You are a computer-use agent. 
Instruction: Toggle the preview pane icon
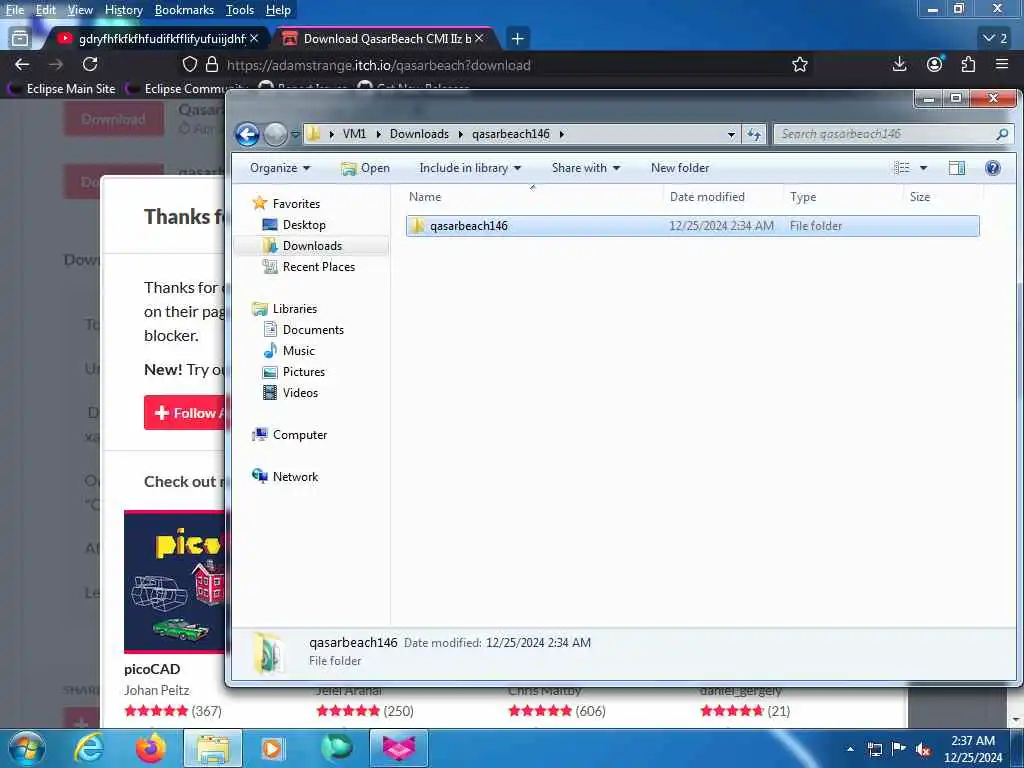coord(957,168)
